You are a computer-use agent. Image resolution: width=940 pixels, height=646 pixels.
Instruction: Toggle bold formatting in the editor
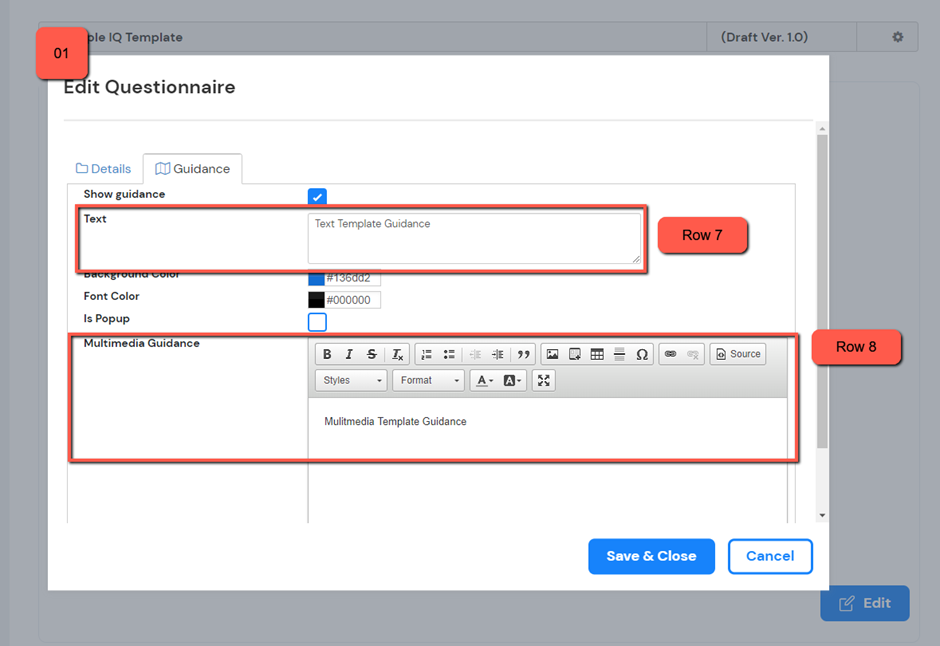click(x=327, y=355)
